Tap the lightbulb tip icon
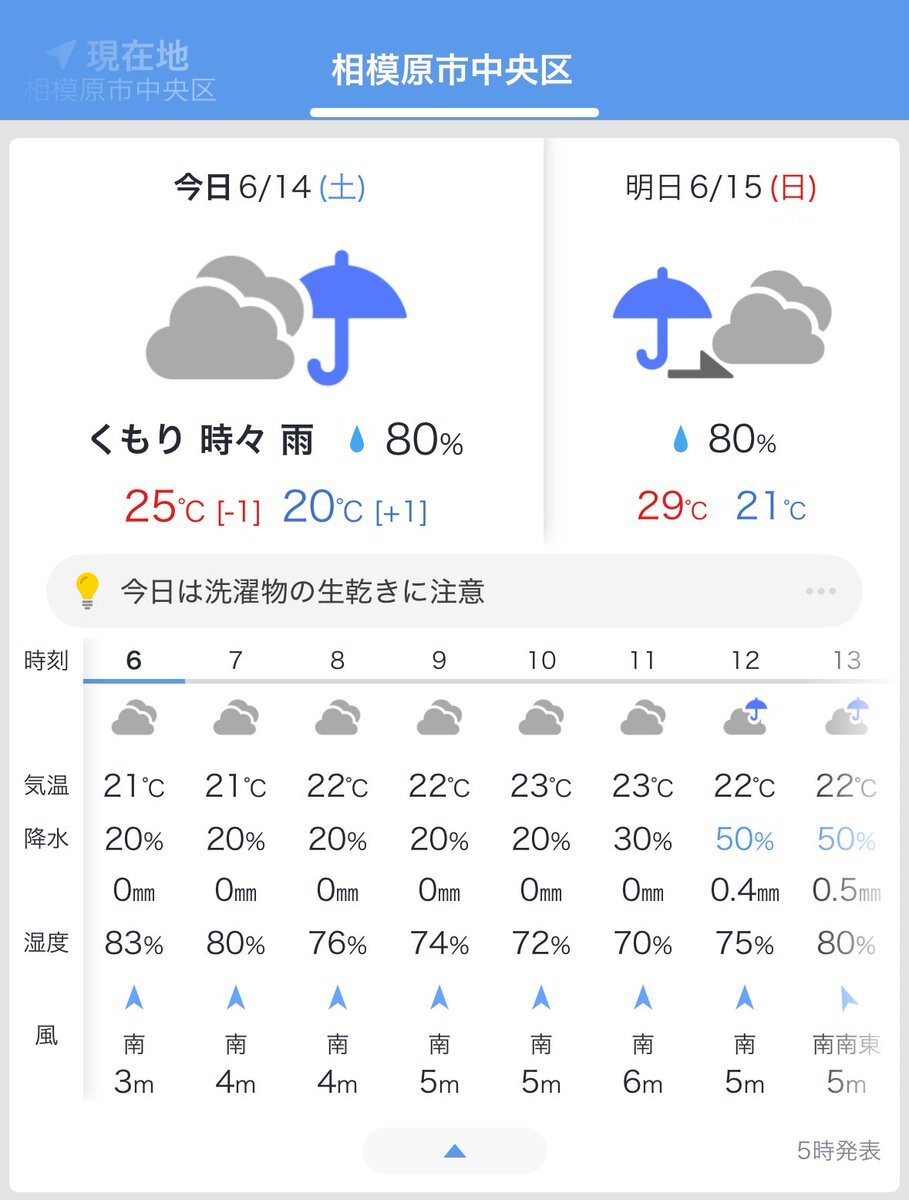This screenshot has width=909, height=1200. (x=88, y=591)
